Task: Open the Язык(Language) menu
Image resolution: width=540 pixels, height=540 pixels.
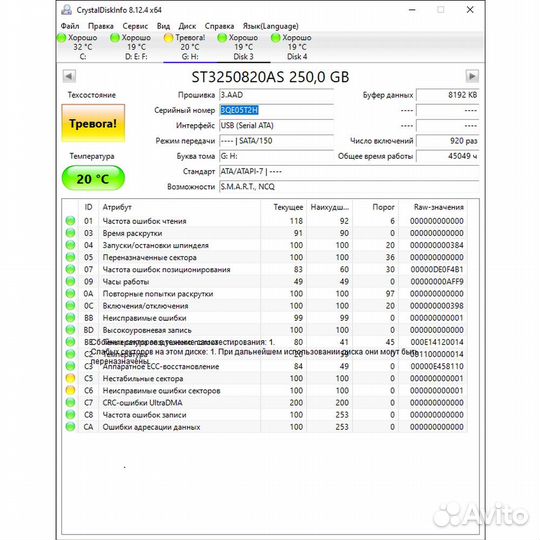Action: coord(270,26)
